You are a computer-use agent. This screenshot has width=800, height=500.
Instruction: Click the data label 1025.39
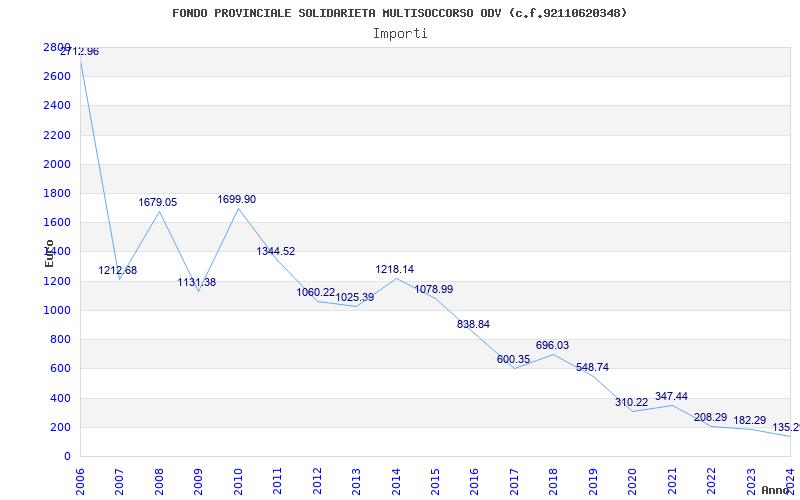coord(355,297)
